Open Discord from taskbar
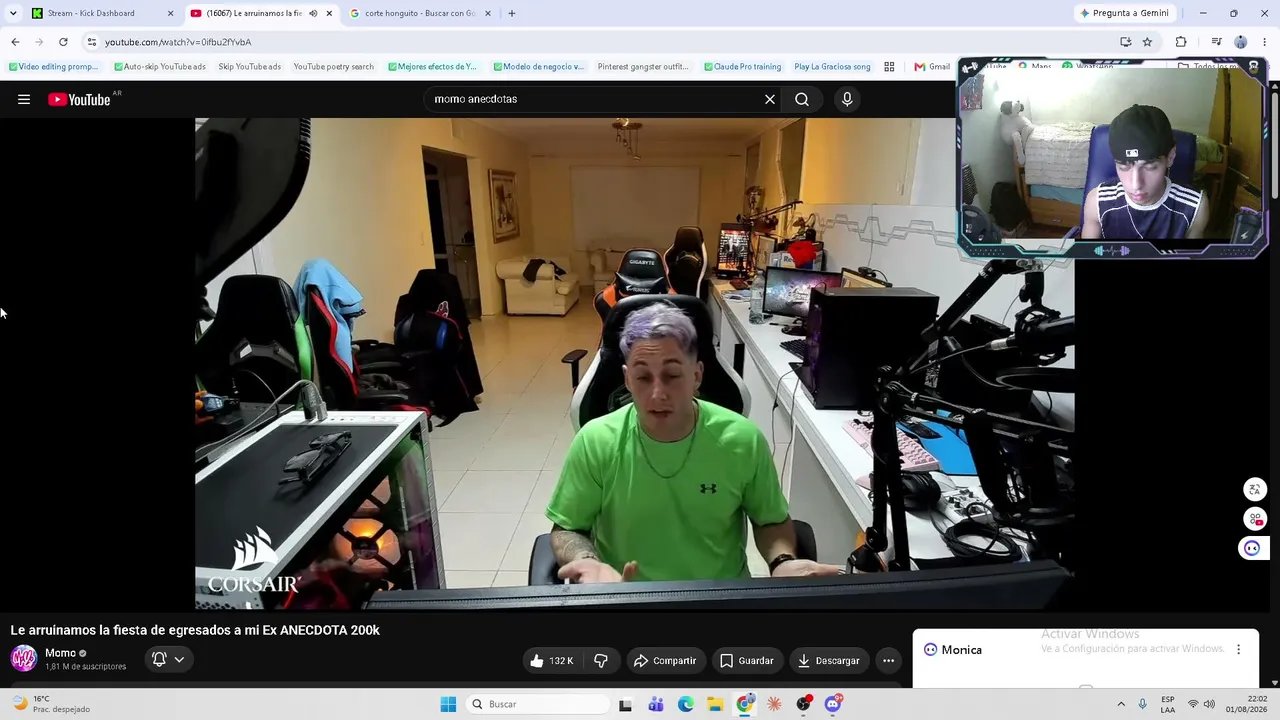The height and width of the screenshot is (720, 1280). point(833,704)
